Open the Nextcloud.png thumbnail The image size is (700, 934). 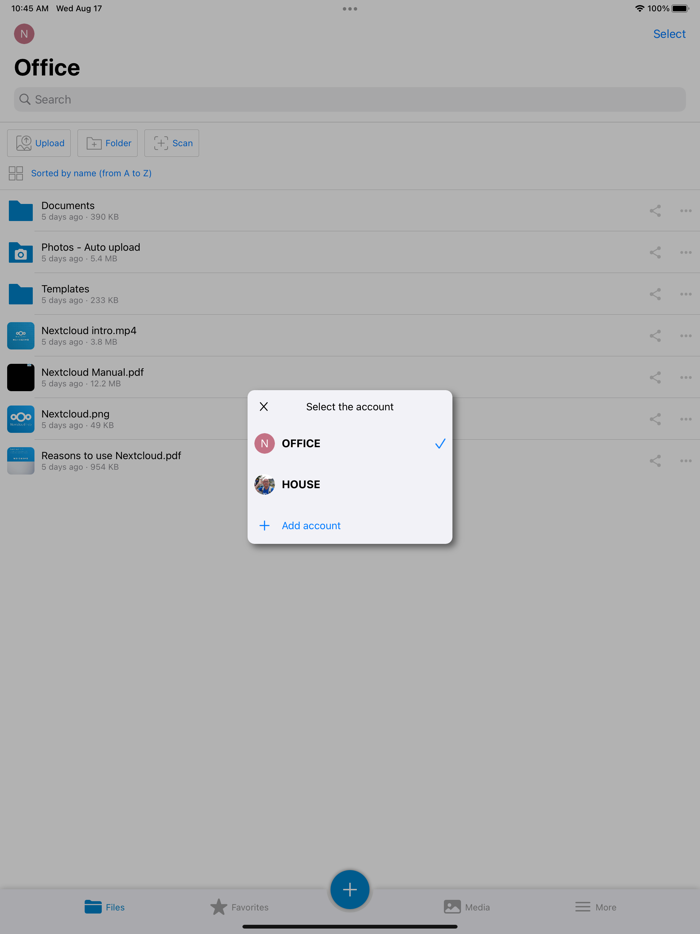[x=21, y=419]
